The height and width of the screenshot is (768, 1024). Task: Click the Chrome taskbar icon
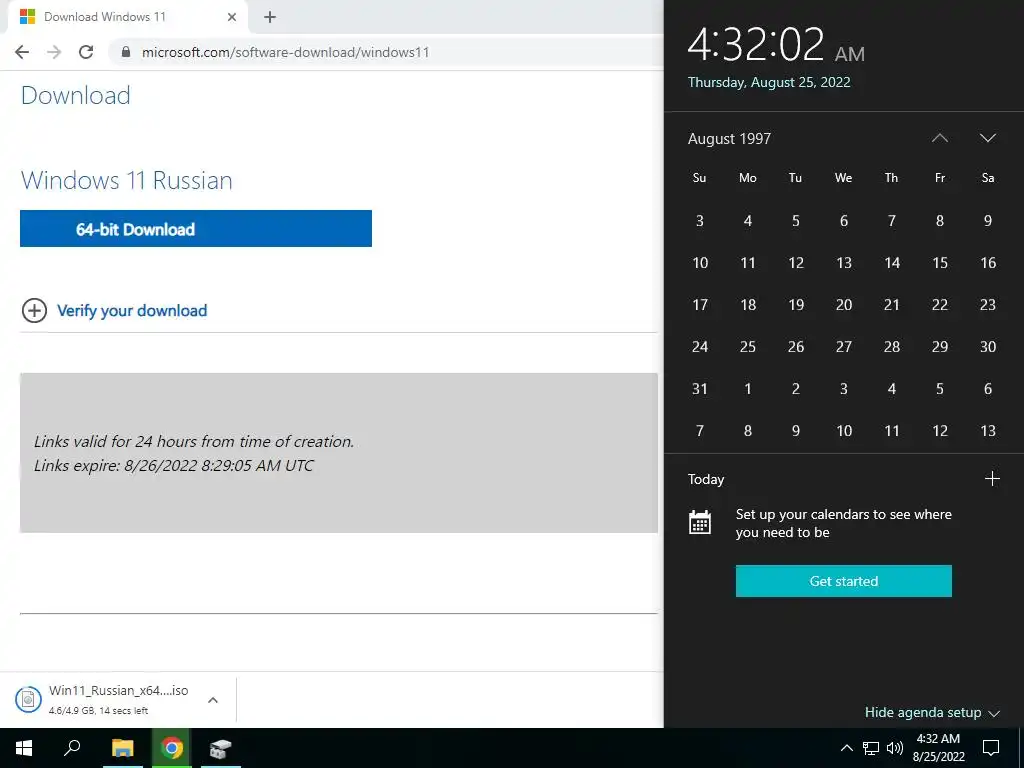pyautogui.click(x=172, y=748)
